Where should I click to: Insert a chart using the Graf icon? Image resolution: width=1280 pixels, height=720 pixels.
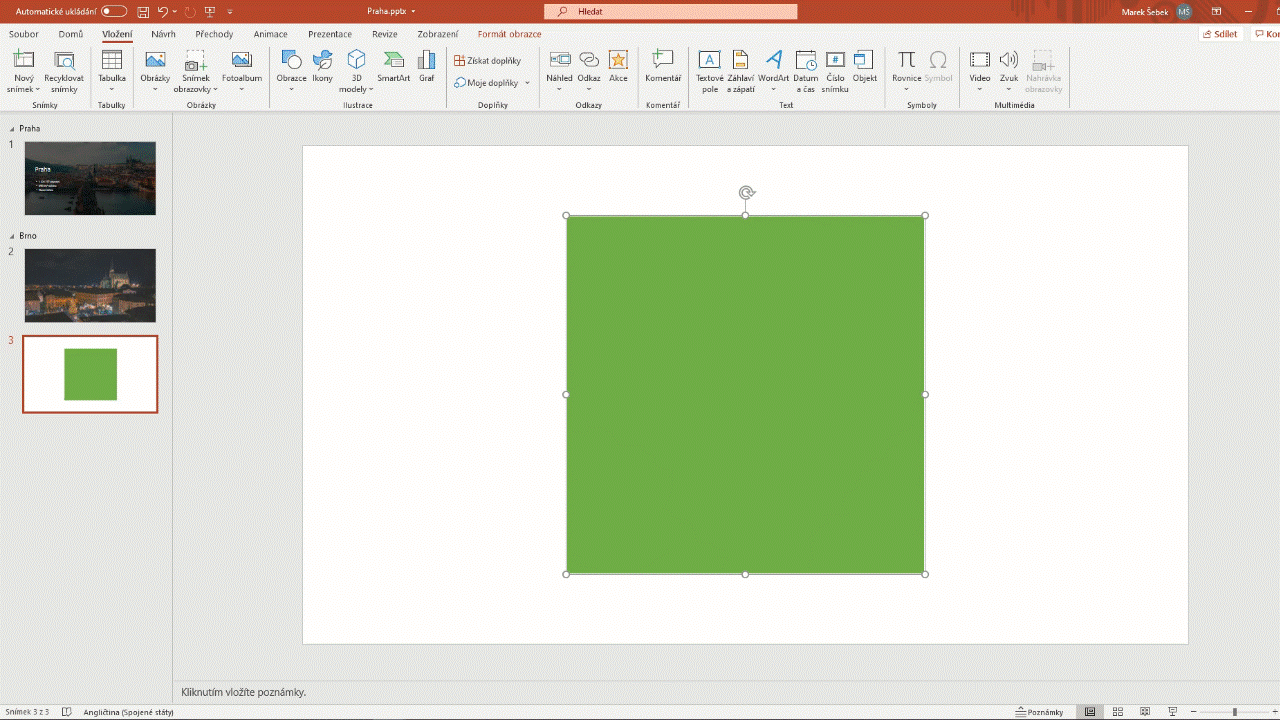tap(426, 70)
